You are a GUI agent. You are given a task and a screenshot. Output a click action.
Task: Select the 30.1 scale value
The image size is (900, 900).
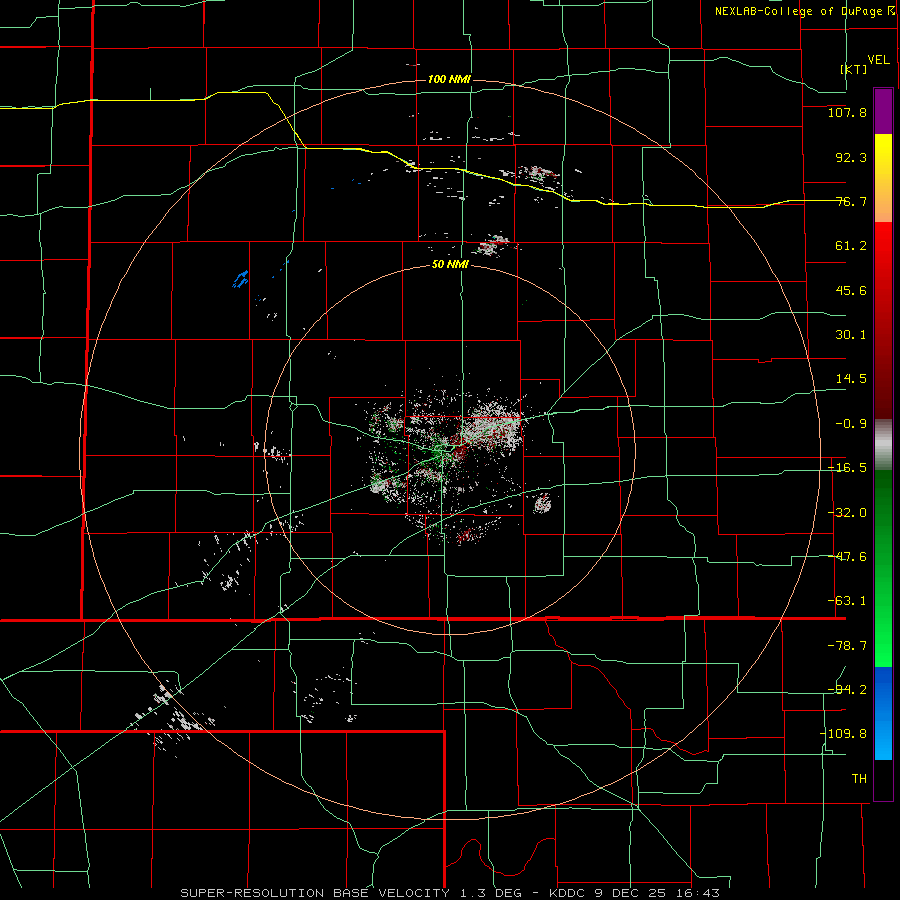click(851, 335)
